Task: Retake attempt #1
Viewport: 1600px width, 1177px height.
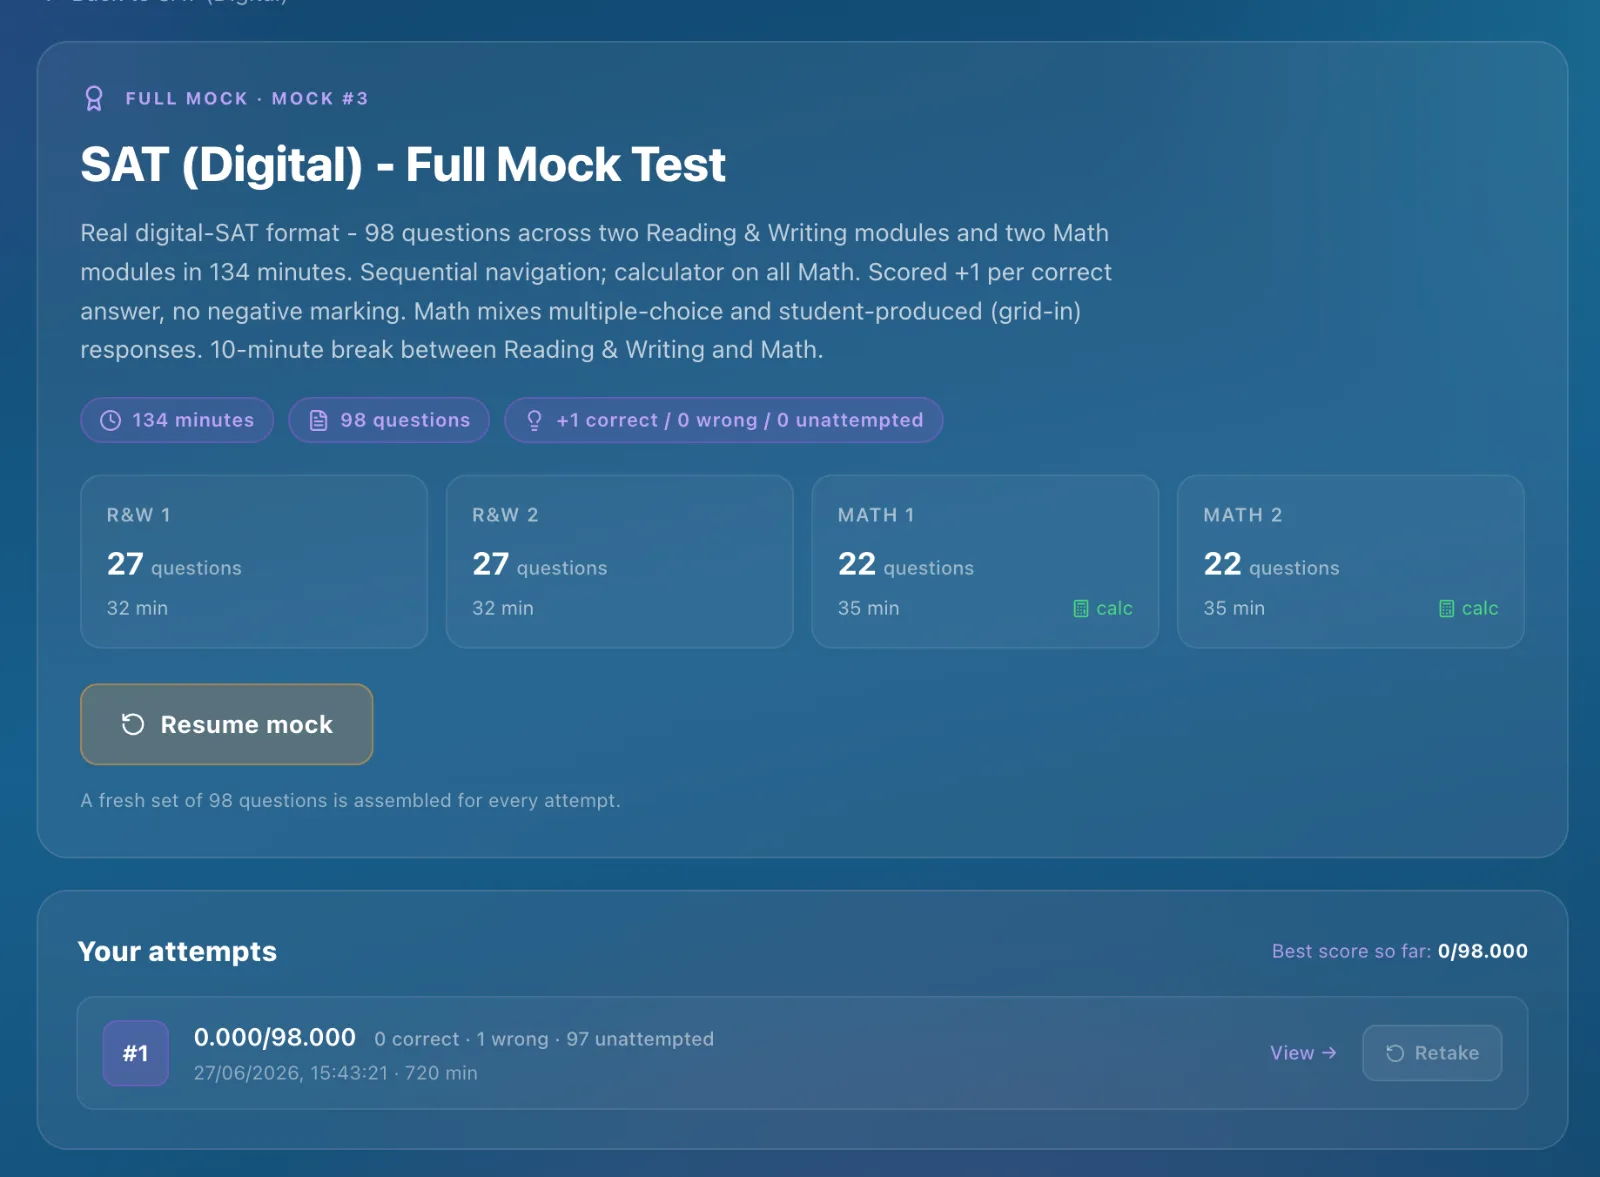Action: (x=1432, y=1053)
